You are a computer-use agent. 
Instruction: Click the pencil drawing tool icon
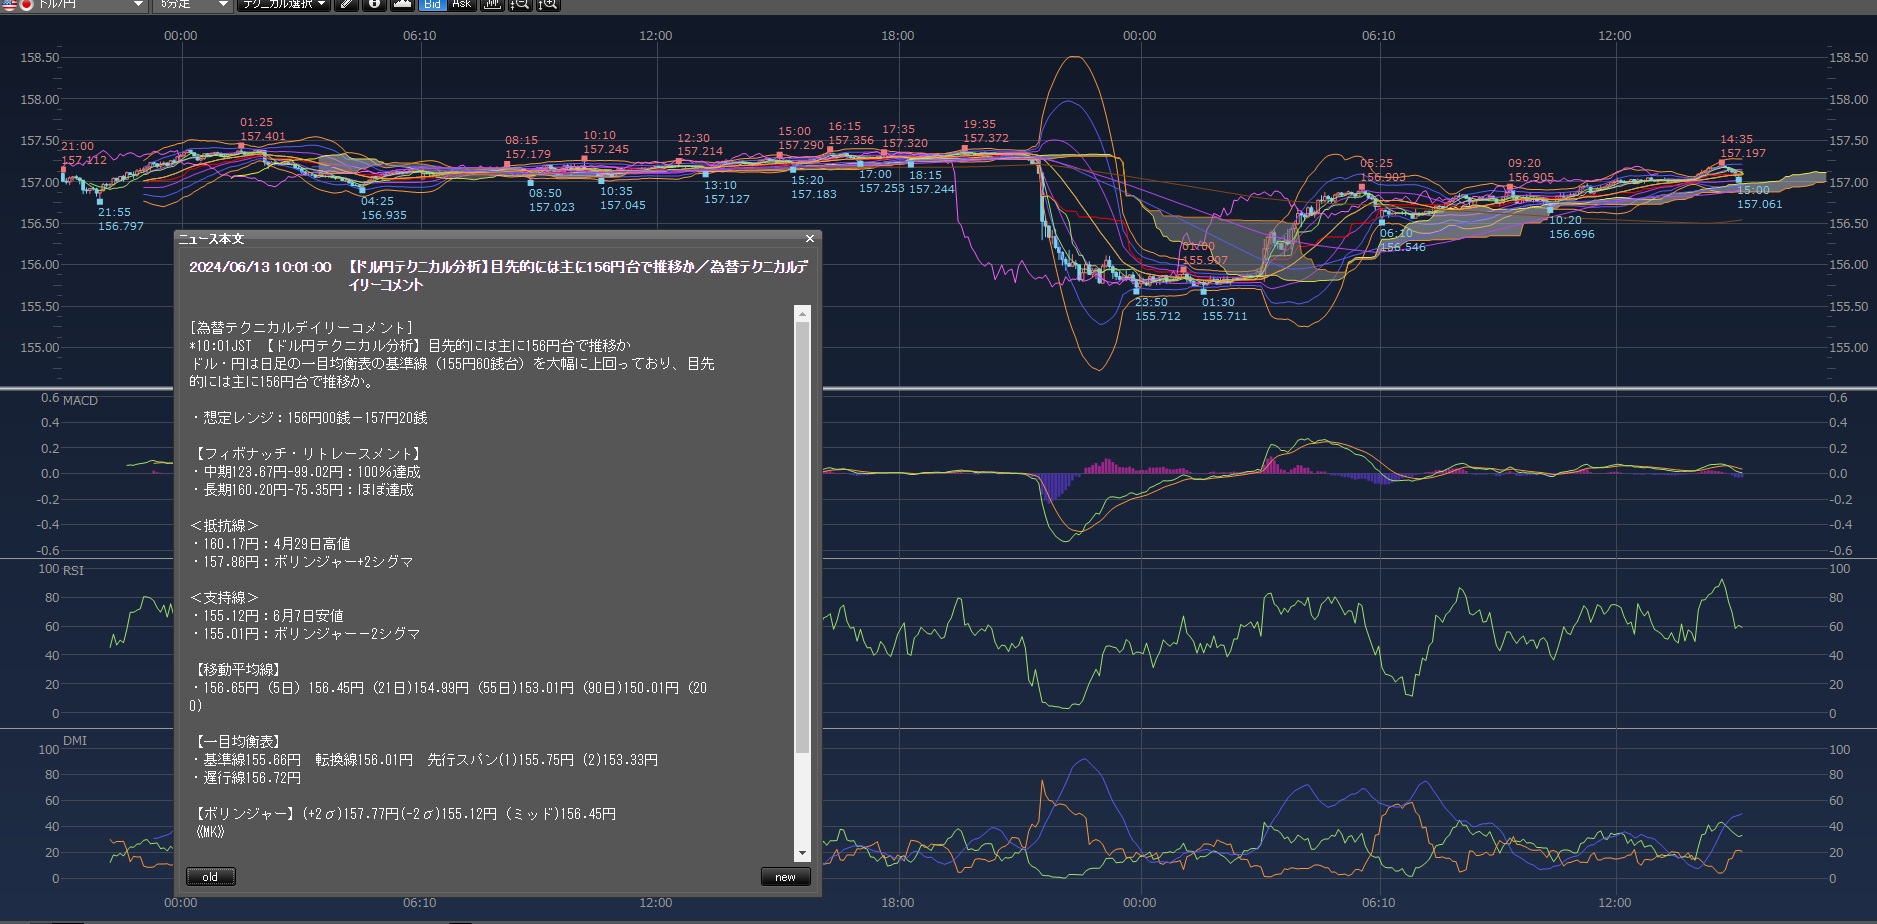coord(346,4)
